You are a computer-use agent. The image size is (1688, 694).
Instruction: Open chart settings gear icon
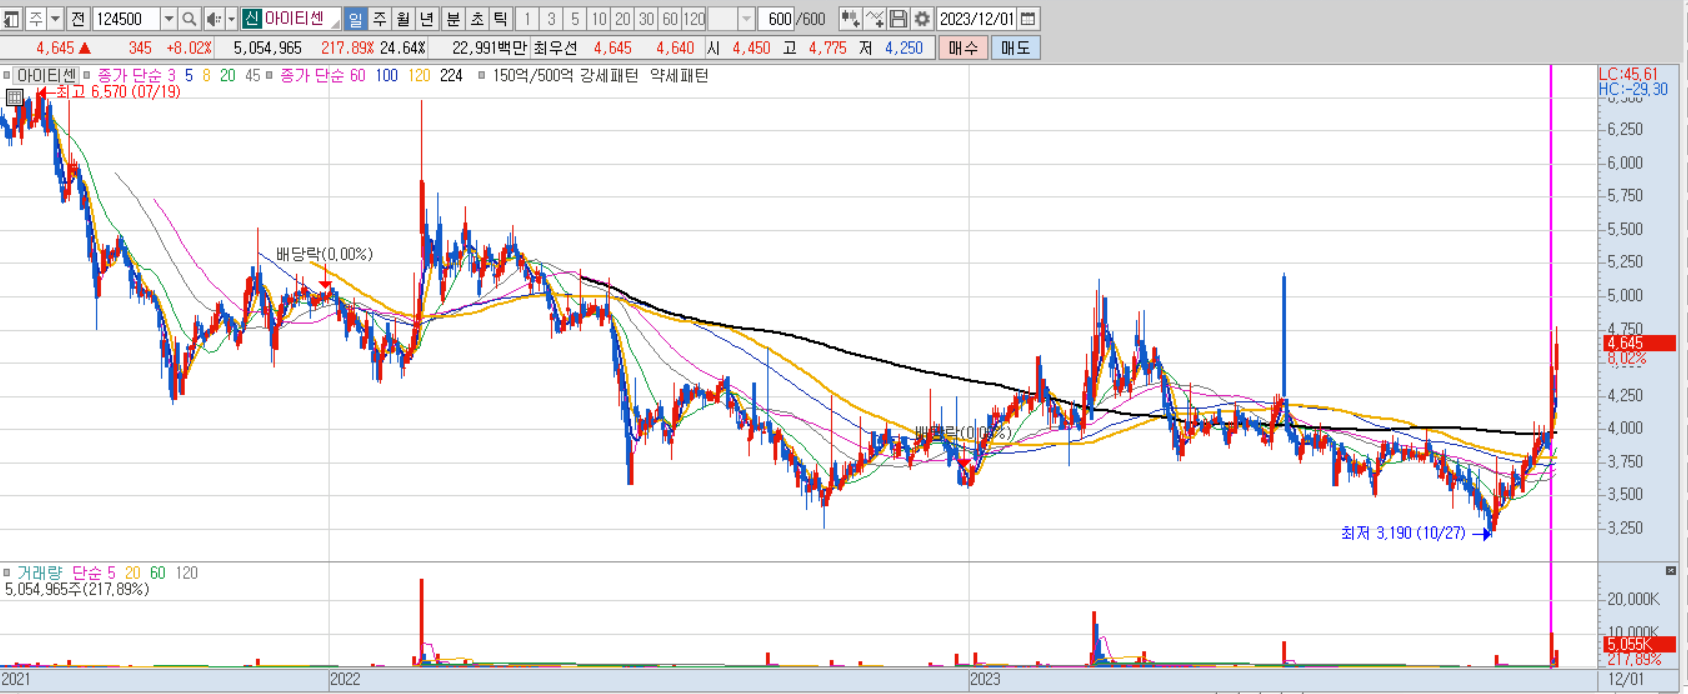point(922,18)
